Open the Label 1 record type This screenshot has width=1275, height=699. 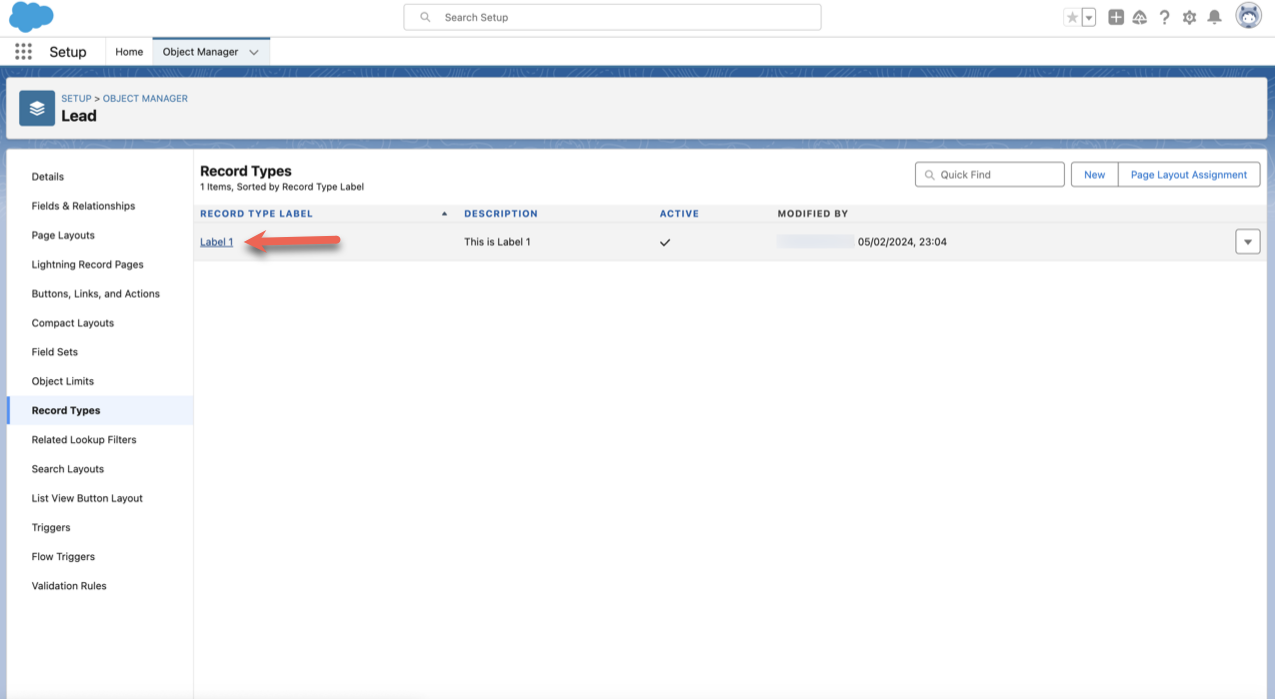click(x=216, y=242)
